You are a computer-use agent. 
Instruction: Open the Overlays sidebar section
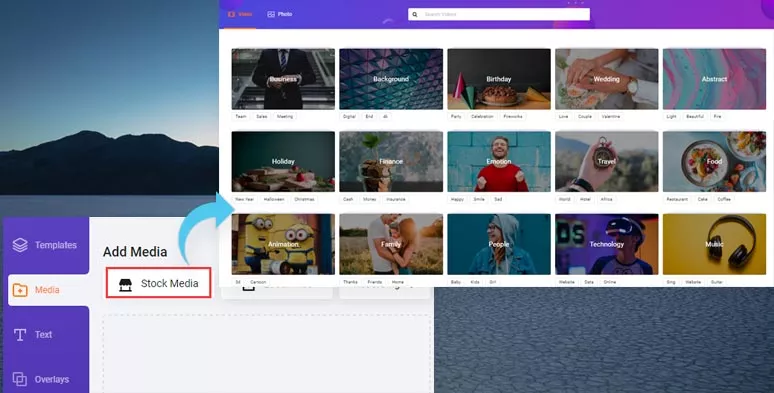click(x=45, y=379)
